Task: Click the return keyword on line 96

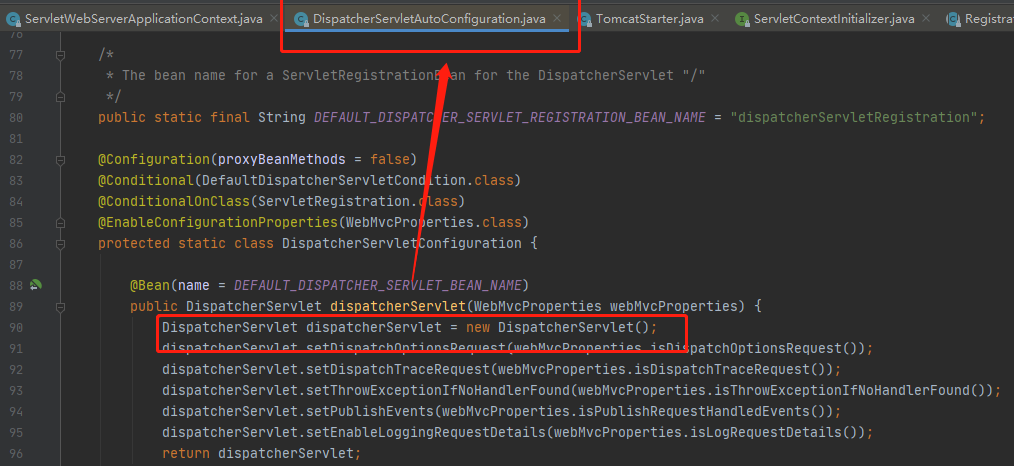Action: 186,453
